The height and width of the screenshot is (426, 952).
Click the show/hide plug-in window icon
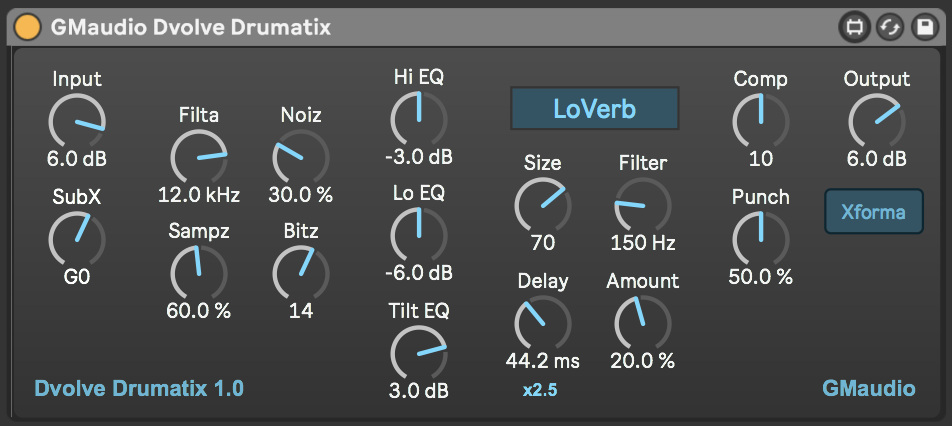(854, 28)
